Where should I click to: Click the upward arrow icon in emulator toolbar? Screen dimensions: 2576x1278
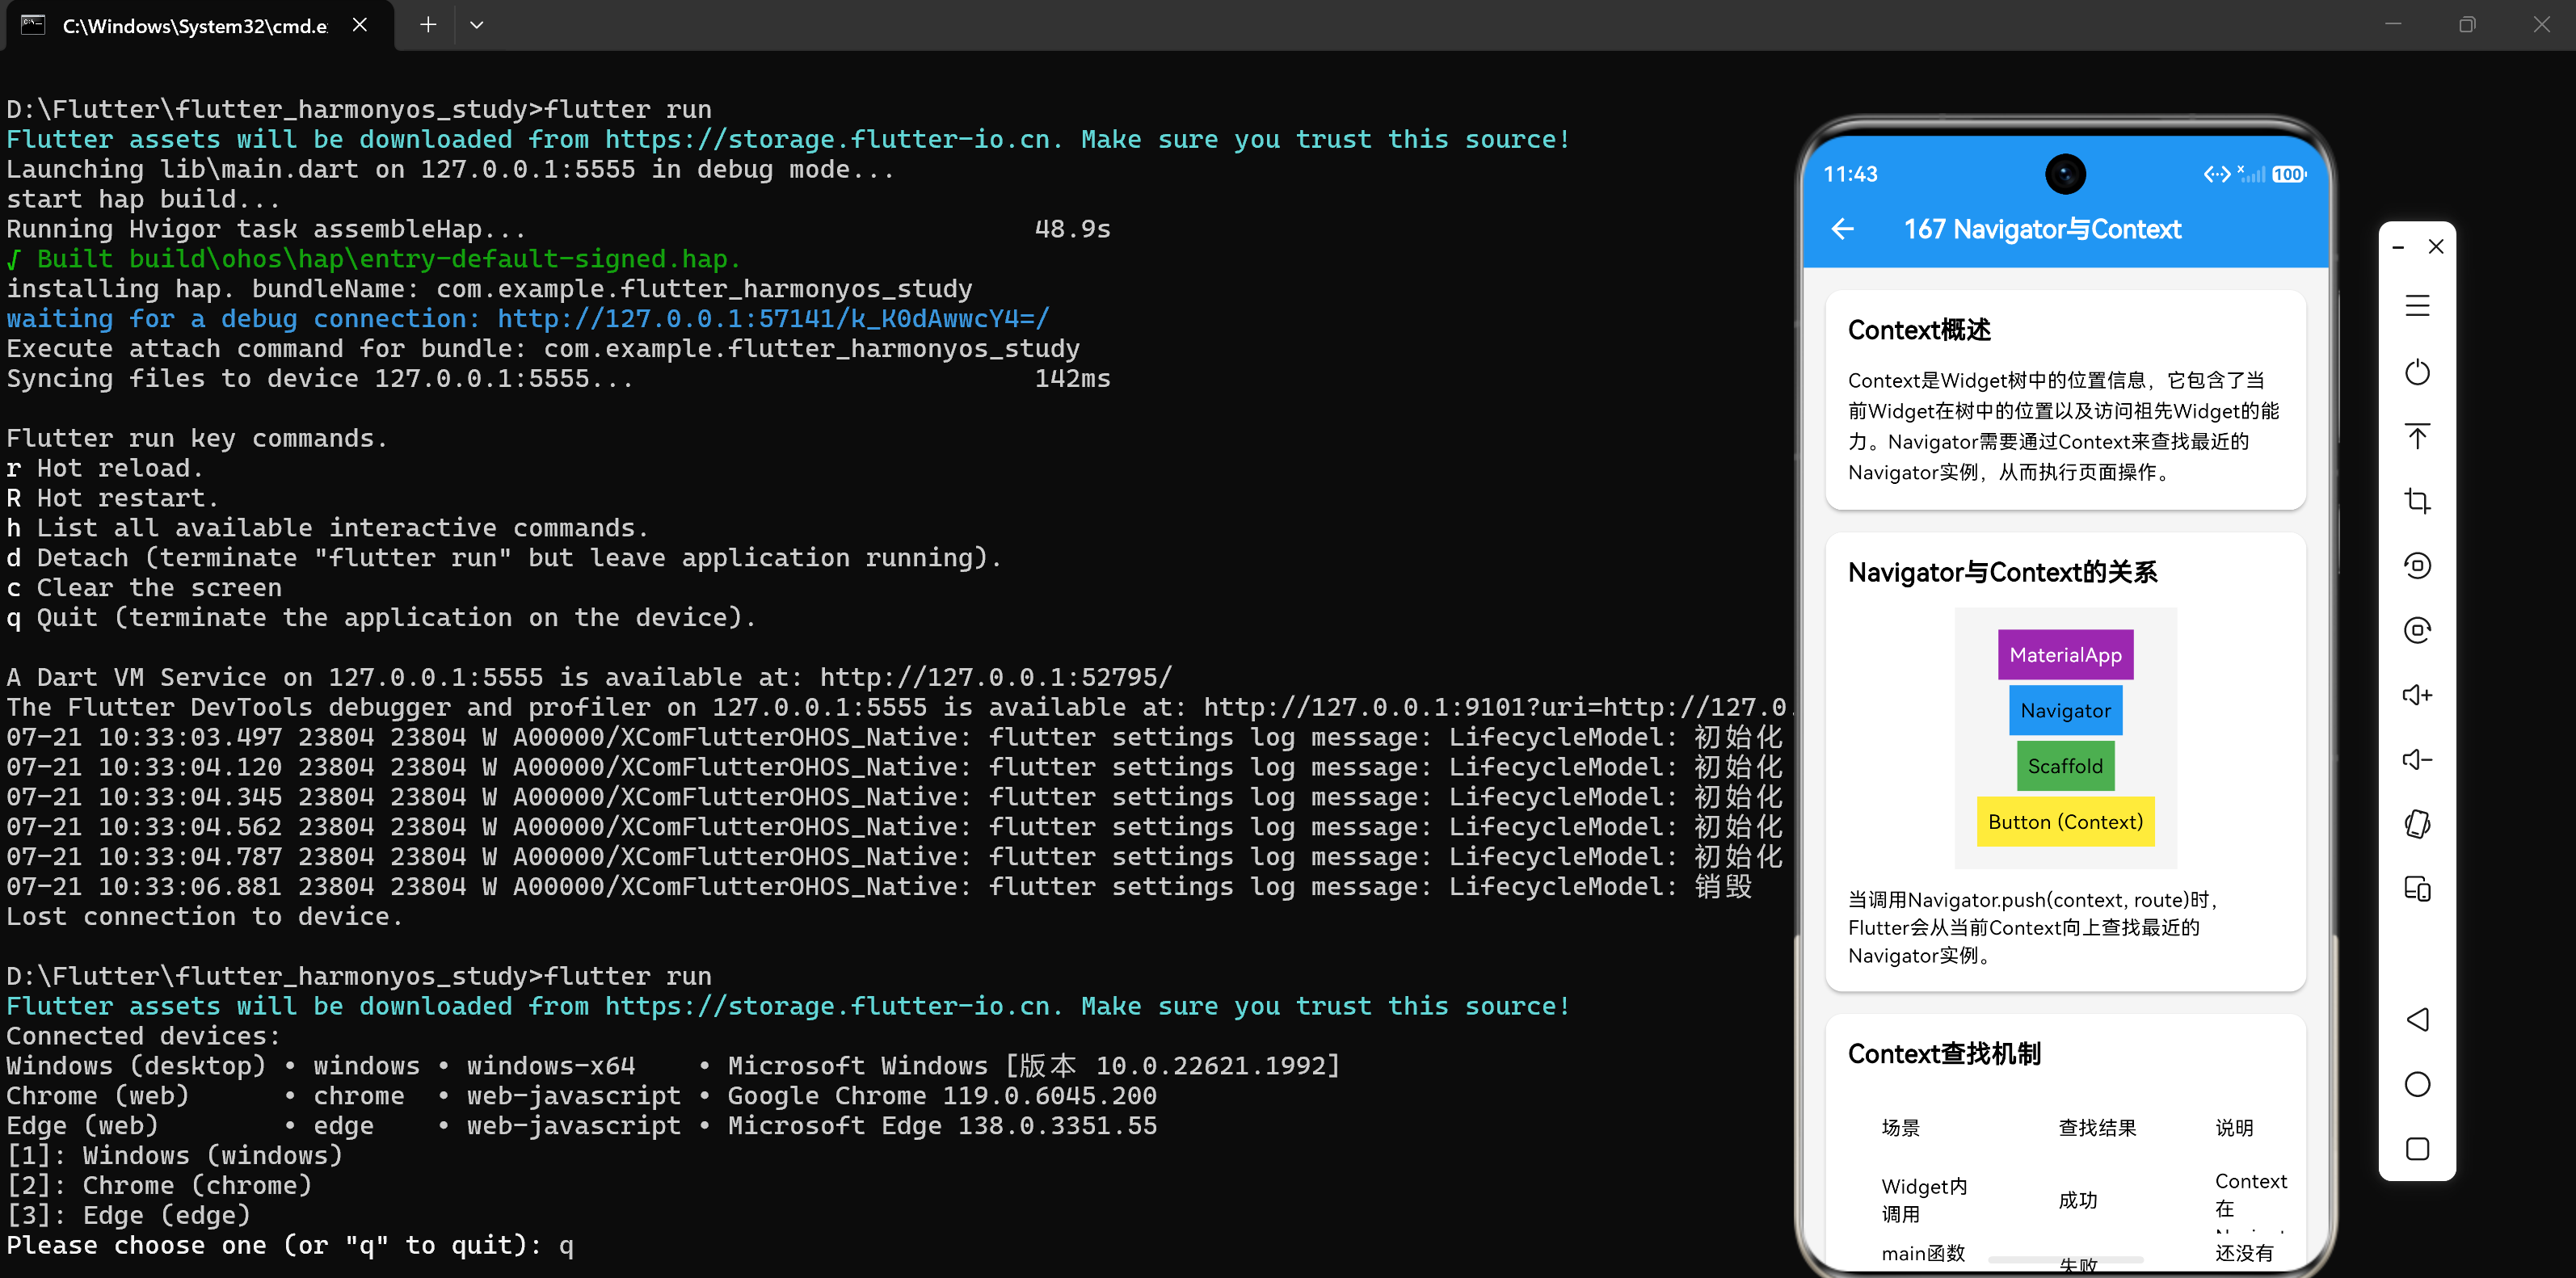click(2417, 437)
